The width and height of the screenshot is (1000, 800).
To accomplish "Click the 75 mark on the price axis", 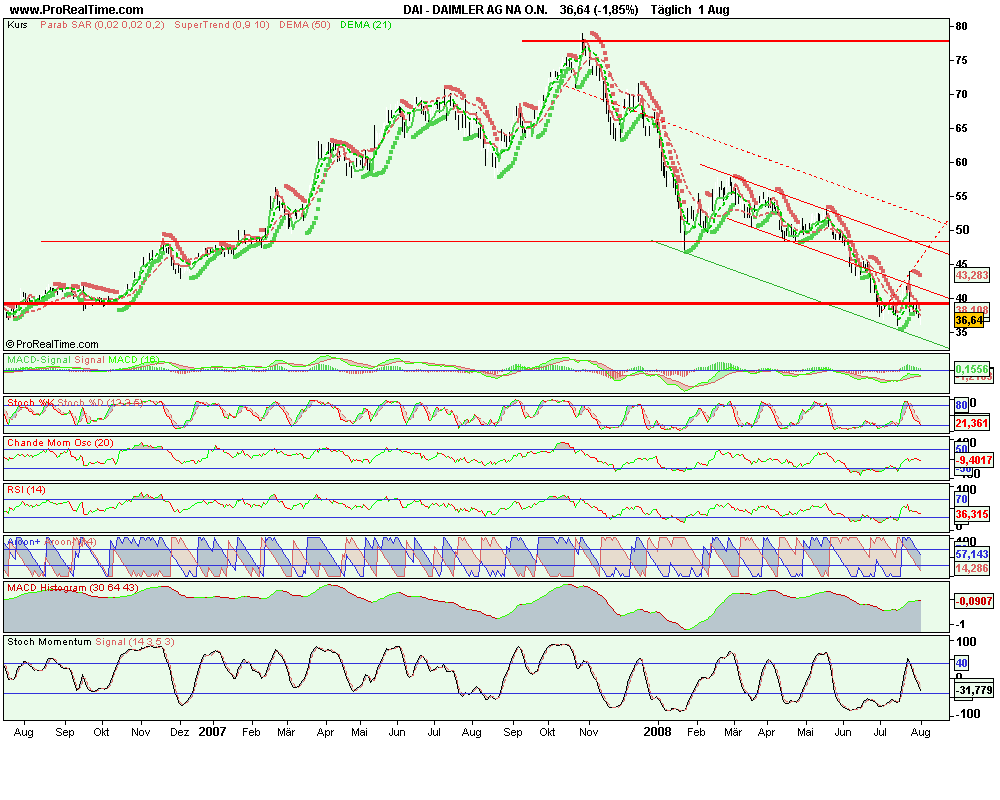I will click(x=961, y=61).
